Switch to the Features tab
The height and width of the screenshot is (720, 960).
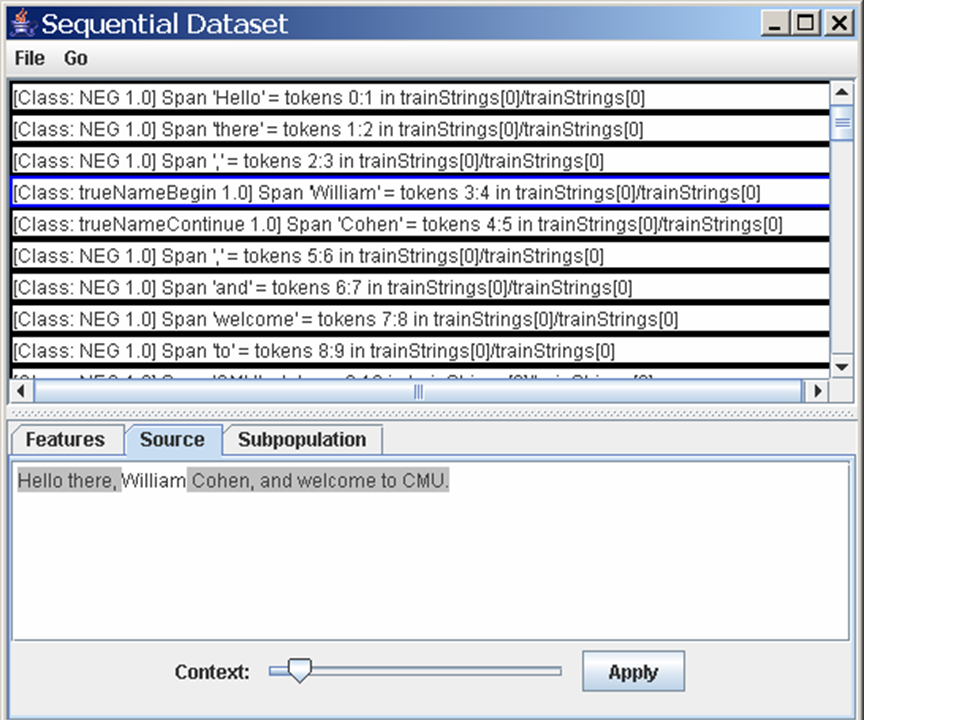coord(65,440)
